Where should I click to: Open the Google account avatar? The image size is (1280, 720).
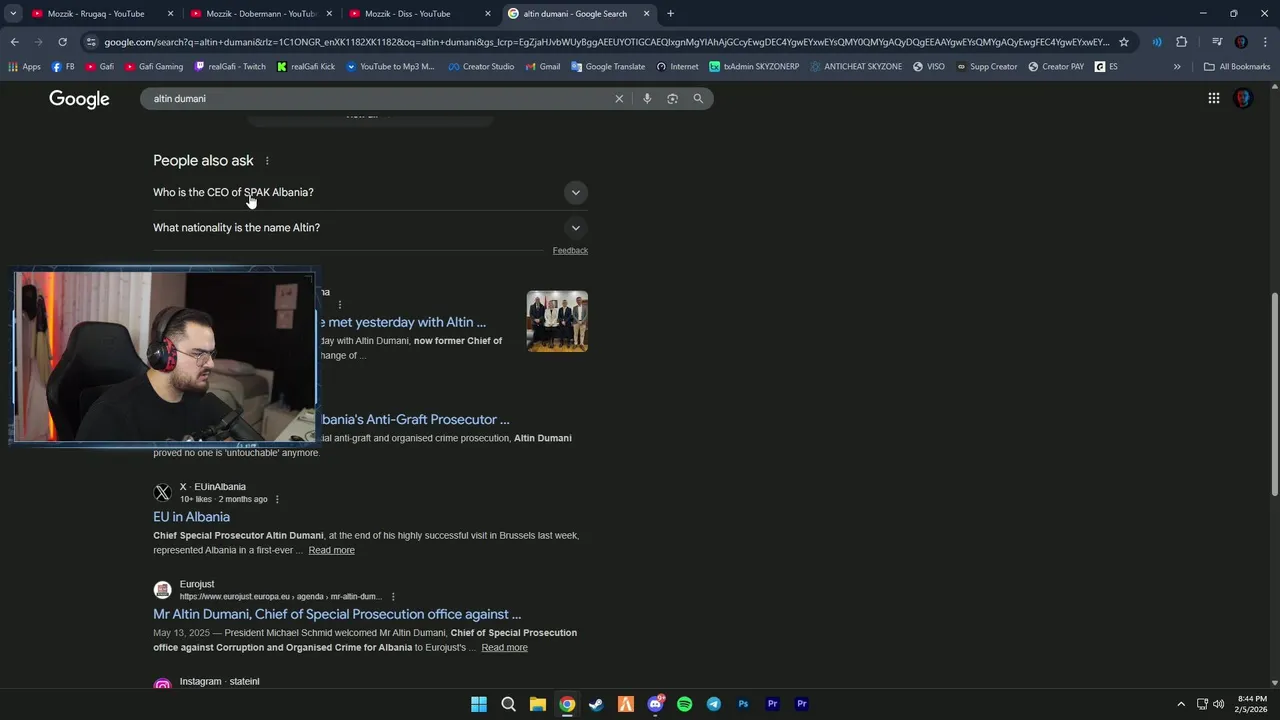coord(1243,98)
